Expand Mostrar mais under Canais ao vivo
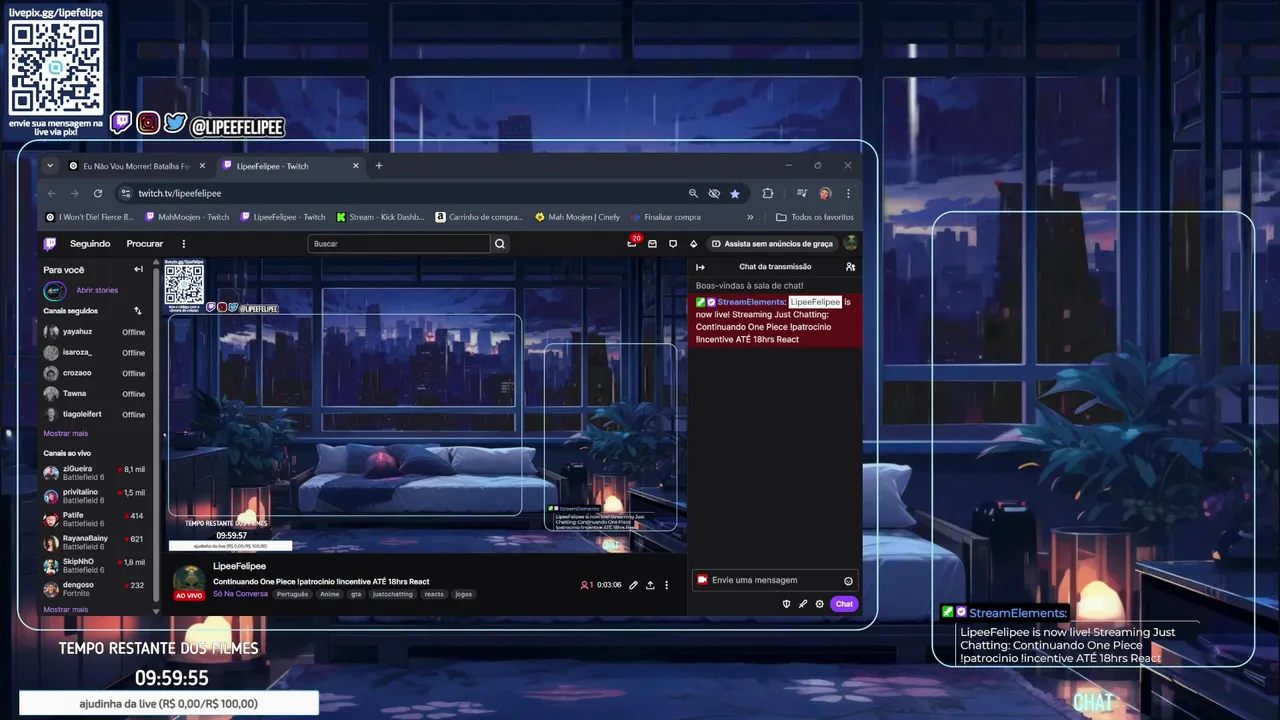This screenshot has width=1280, height=720. 65,609
